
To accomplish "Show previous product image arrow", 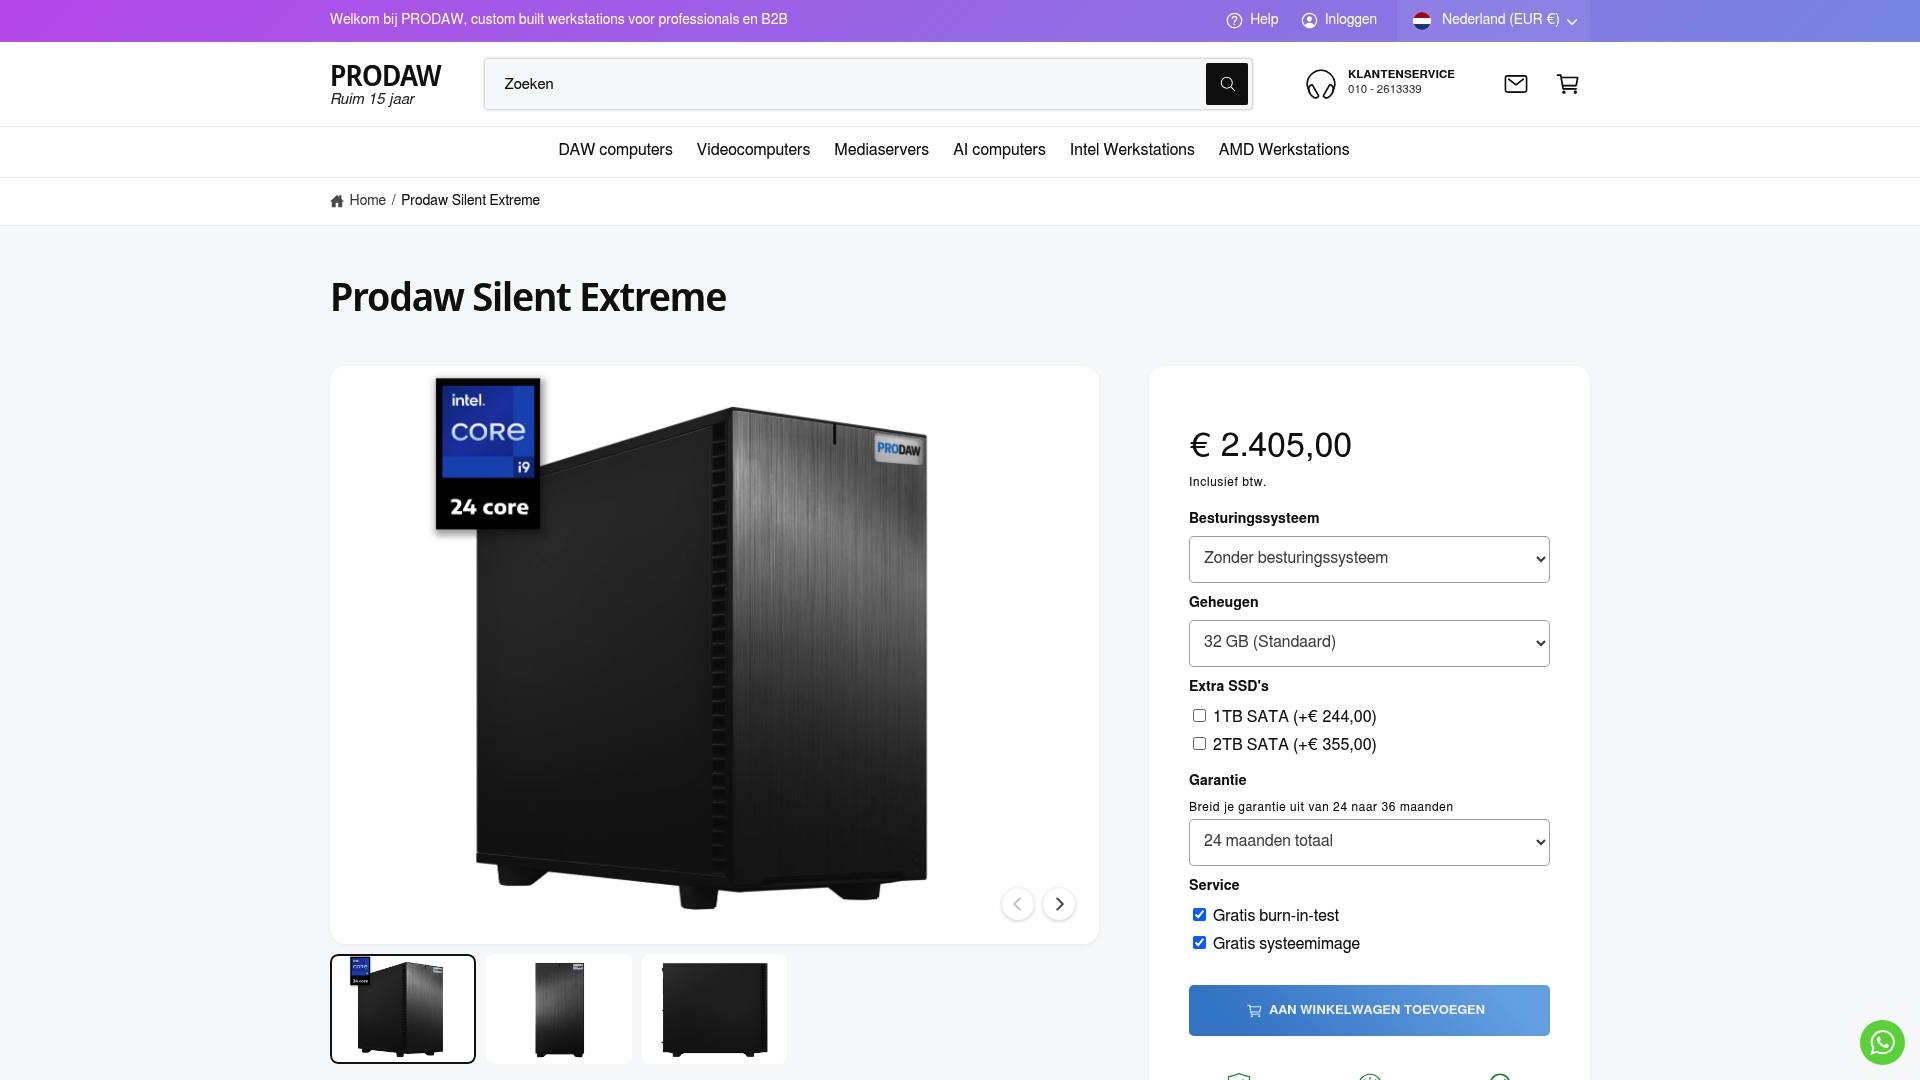I will (x=1018, y=904).
